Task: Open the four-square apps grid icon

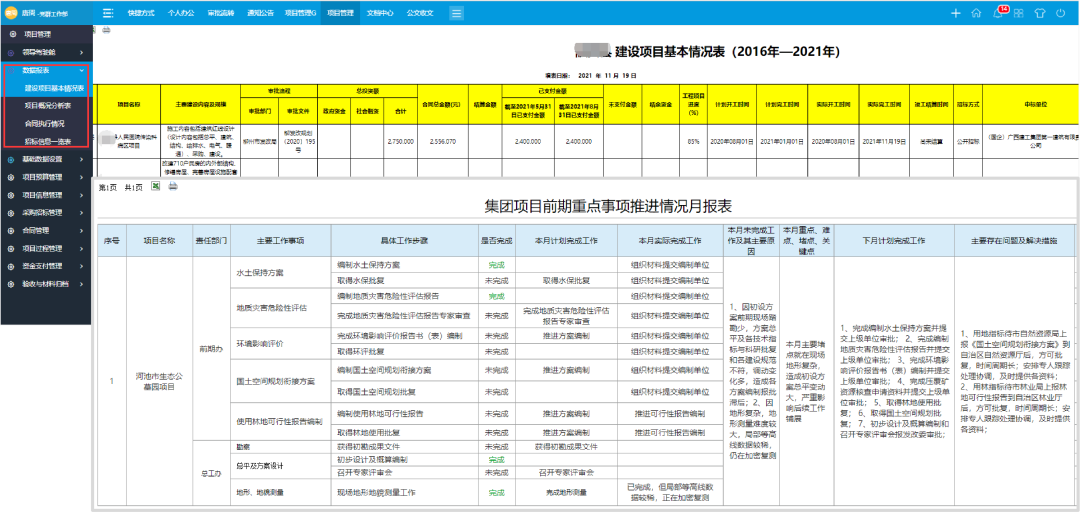Action: (1020, 13)
